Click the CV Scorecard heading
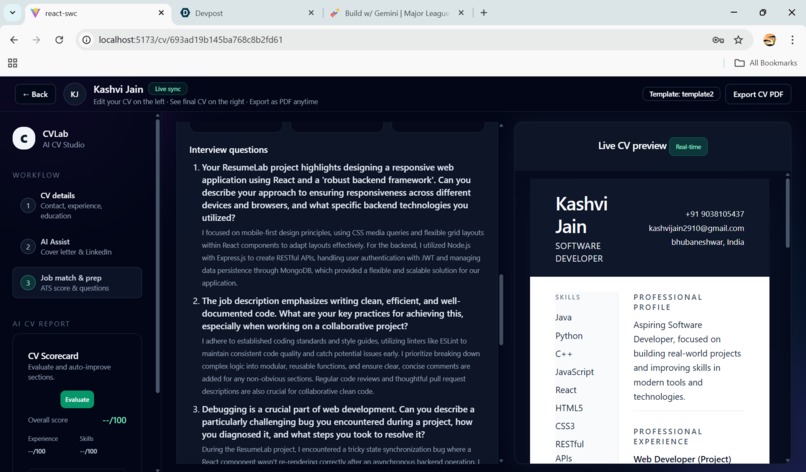806x472 pixels. pos(53,356)
